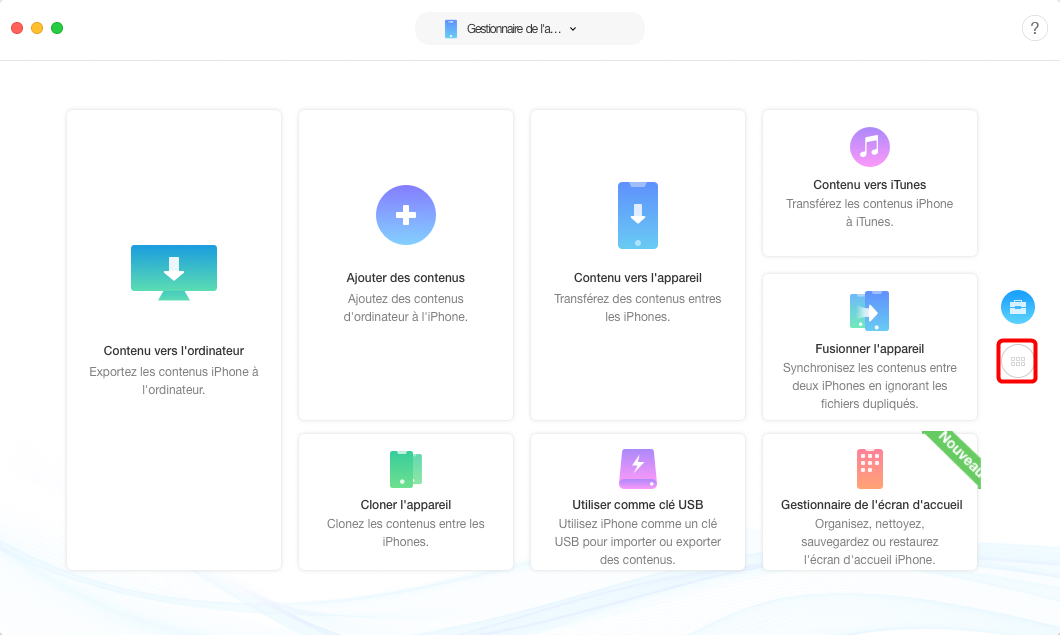Click the Fusionner l'appareil phones icon

click(869, 310)
